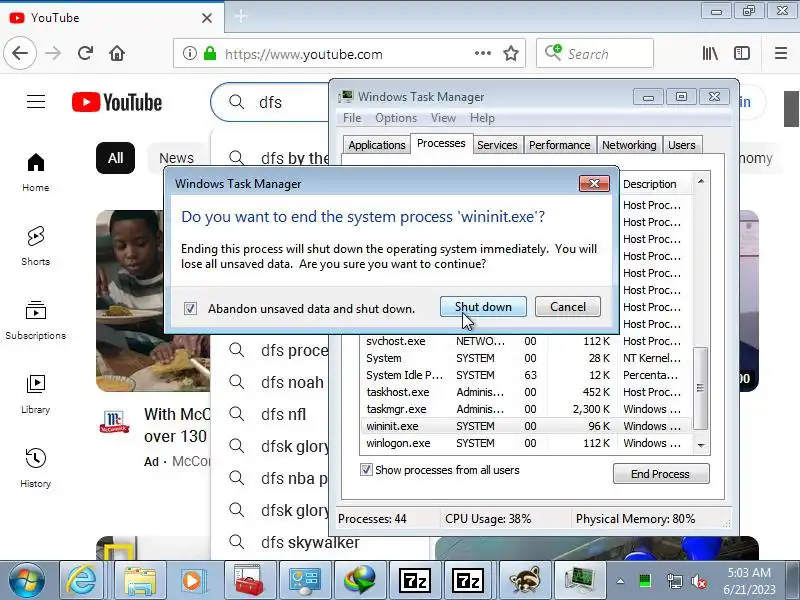This screenshot has height=600, width=800.
Task: Click Firefox back navigation arrow
Action: click(20, 53)
